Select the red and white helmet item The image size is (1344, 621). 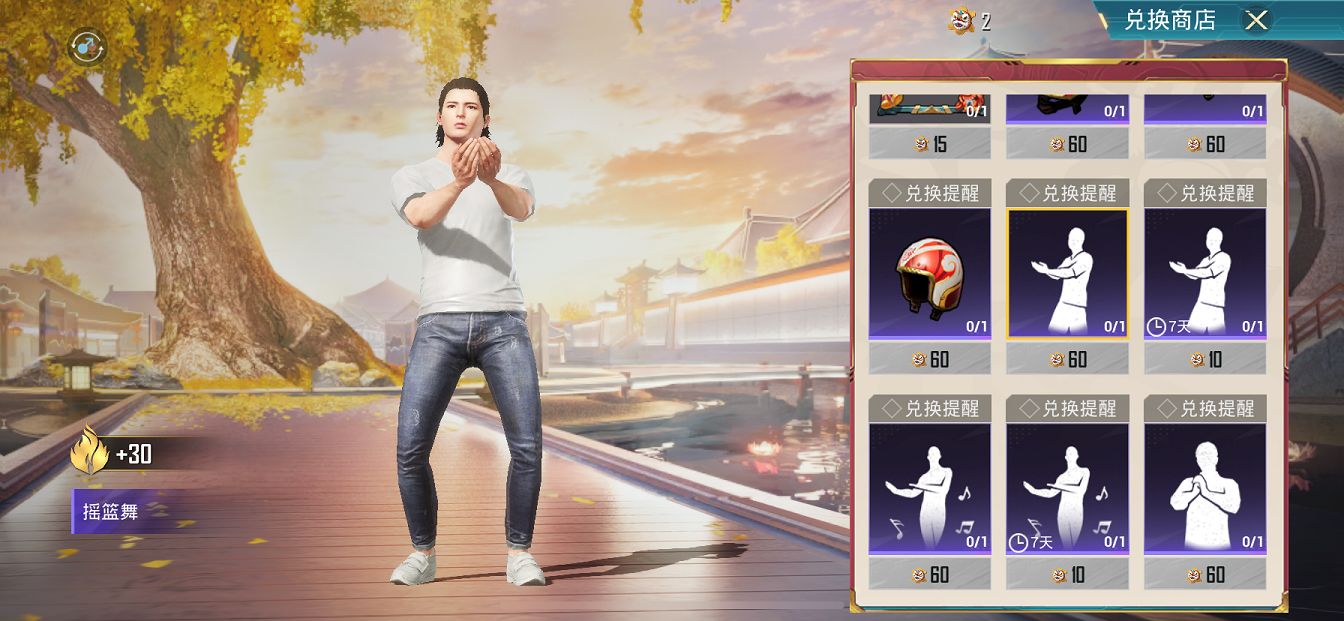929,273
